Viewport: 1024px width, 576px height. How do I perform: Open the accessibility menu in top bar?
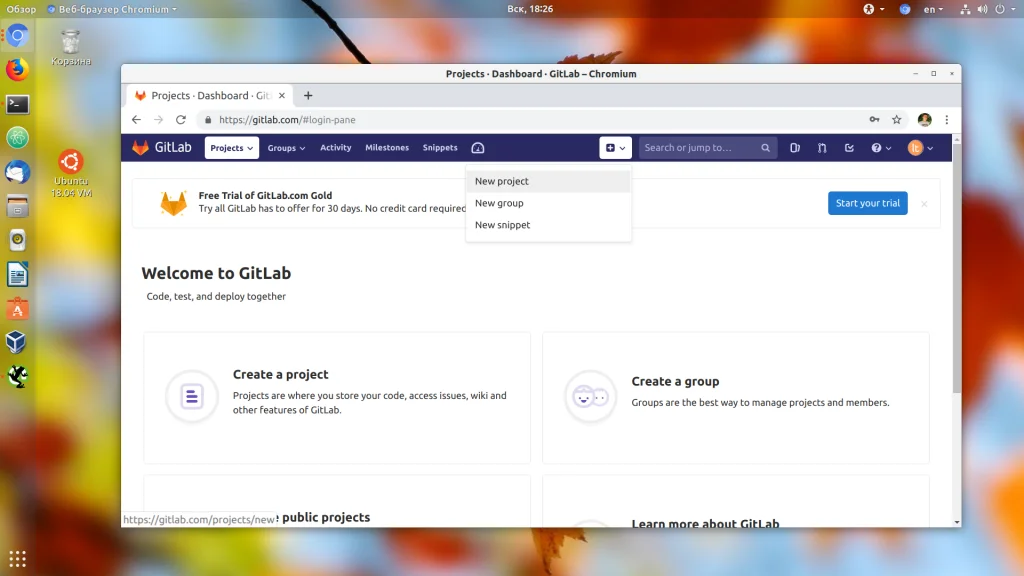tap(873, 9)
